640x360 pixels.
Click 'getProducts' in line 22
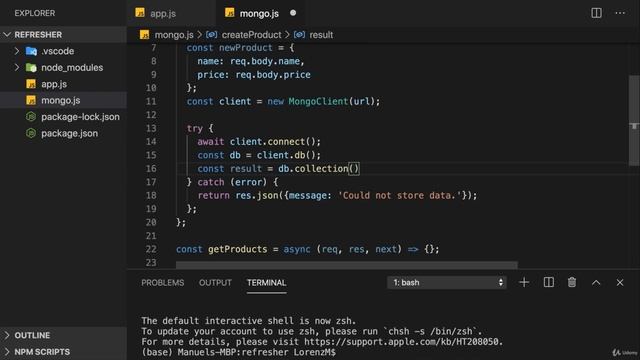pyautogui.click(x=238, y=249)
